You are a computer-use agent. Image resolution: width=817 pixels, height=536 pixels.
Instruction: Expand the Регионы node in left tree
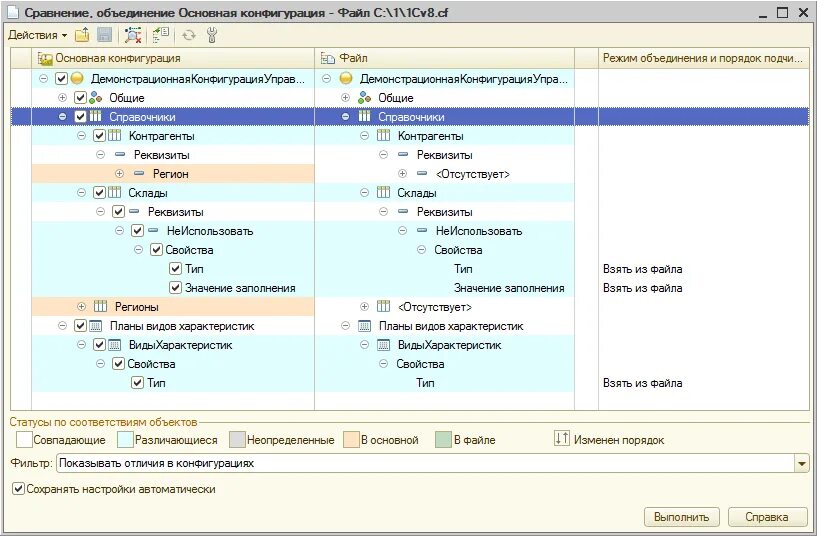[x=81, y=307]
